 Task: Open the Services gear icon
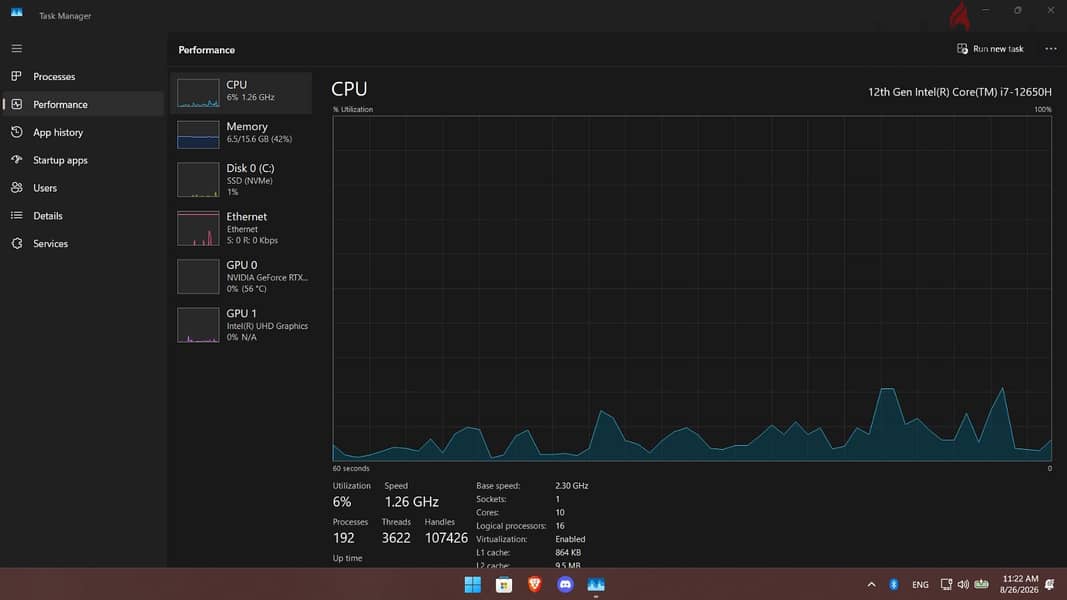coord(16,244)
